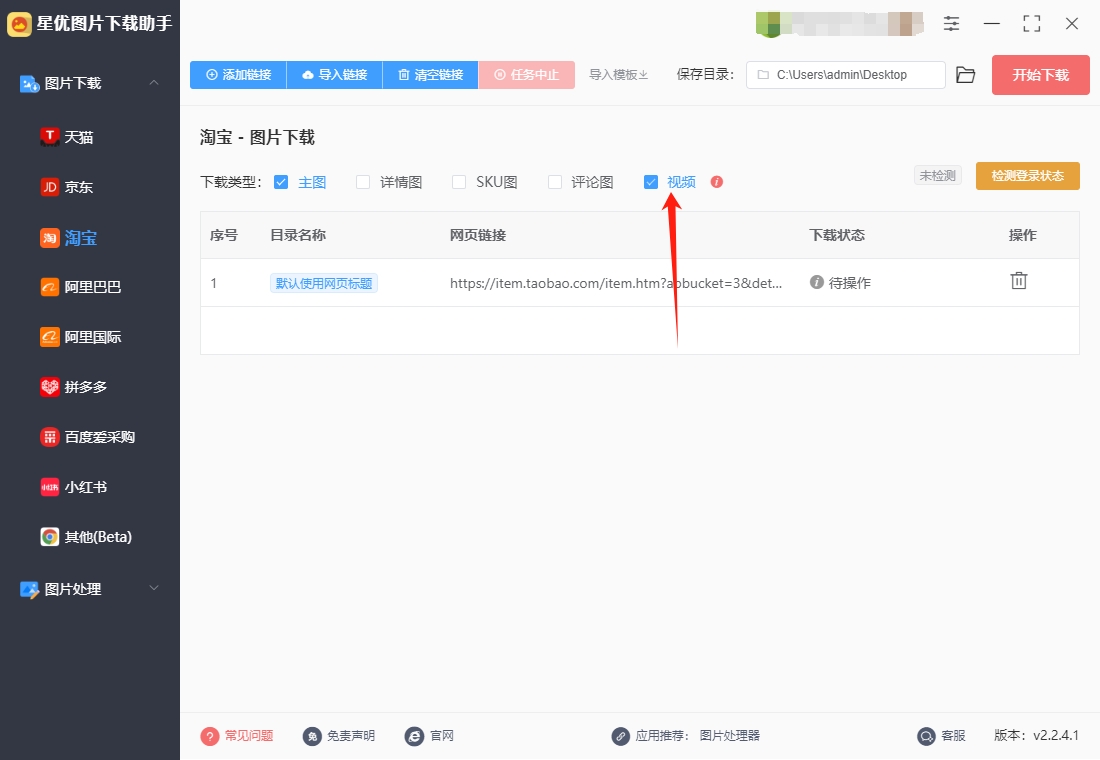Click the 检测登录状态 button
Viewport: 1100px width, 760px height.
point(1027,175)
